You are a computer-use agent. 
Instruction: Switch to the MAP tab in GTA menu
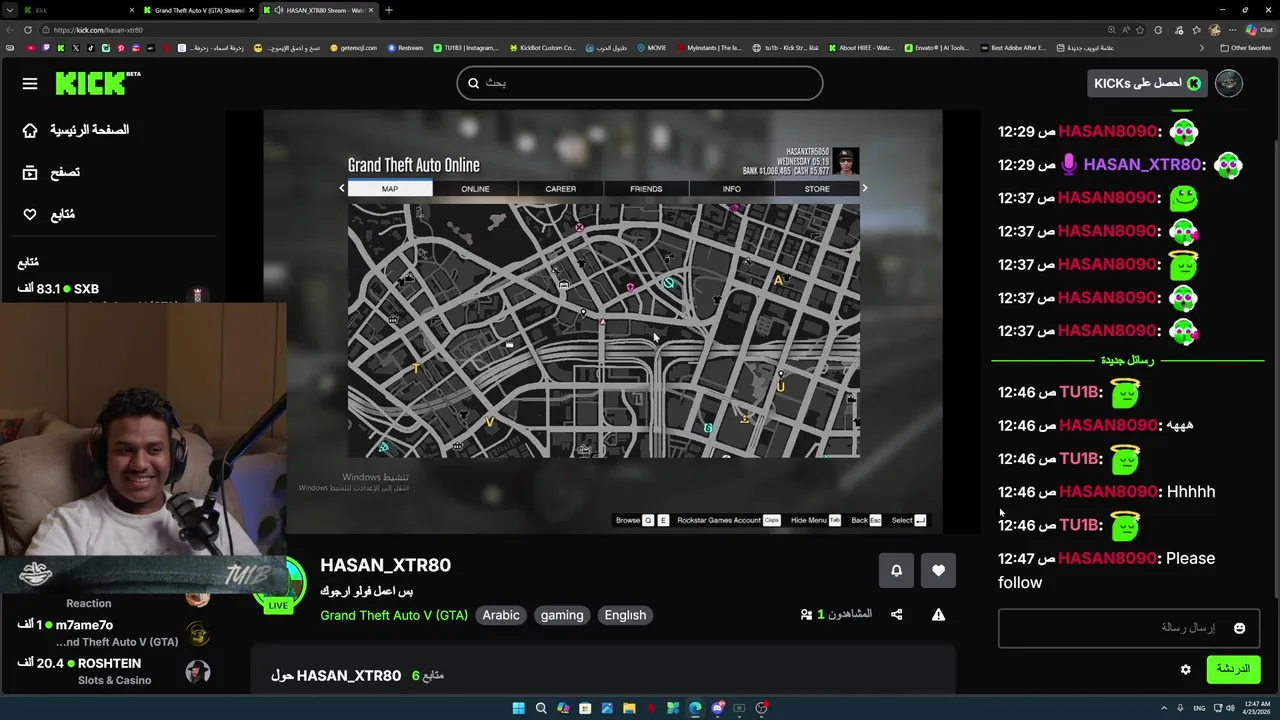[x=390, y=188]
